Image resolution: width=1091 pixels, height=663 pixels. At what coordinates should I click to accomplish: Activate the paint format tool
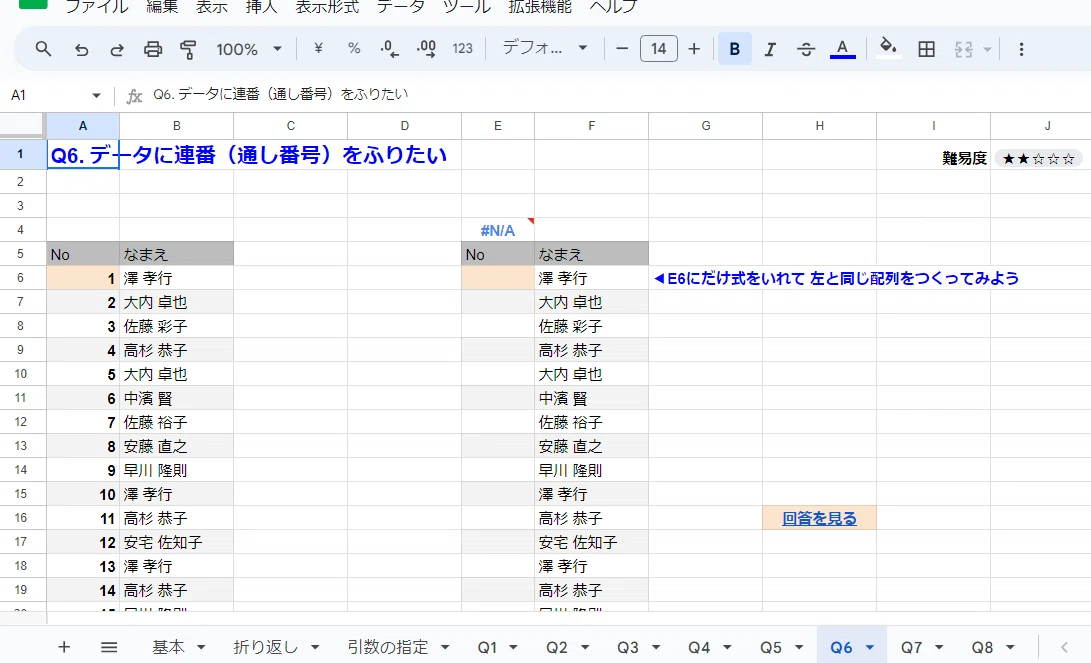tap(188, 49)
